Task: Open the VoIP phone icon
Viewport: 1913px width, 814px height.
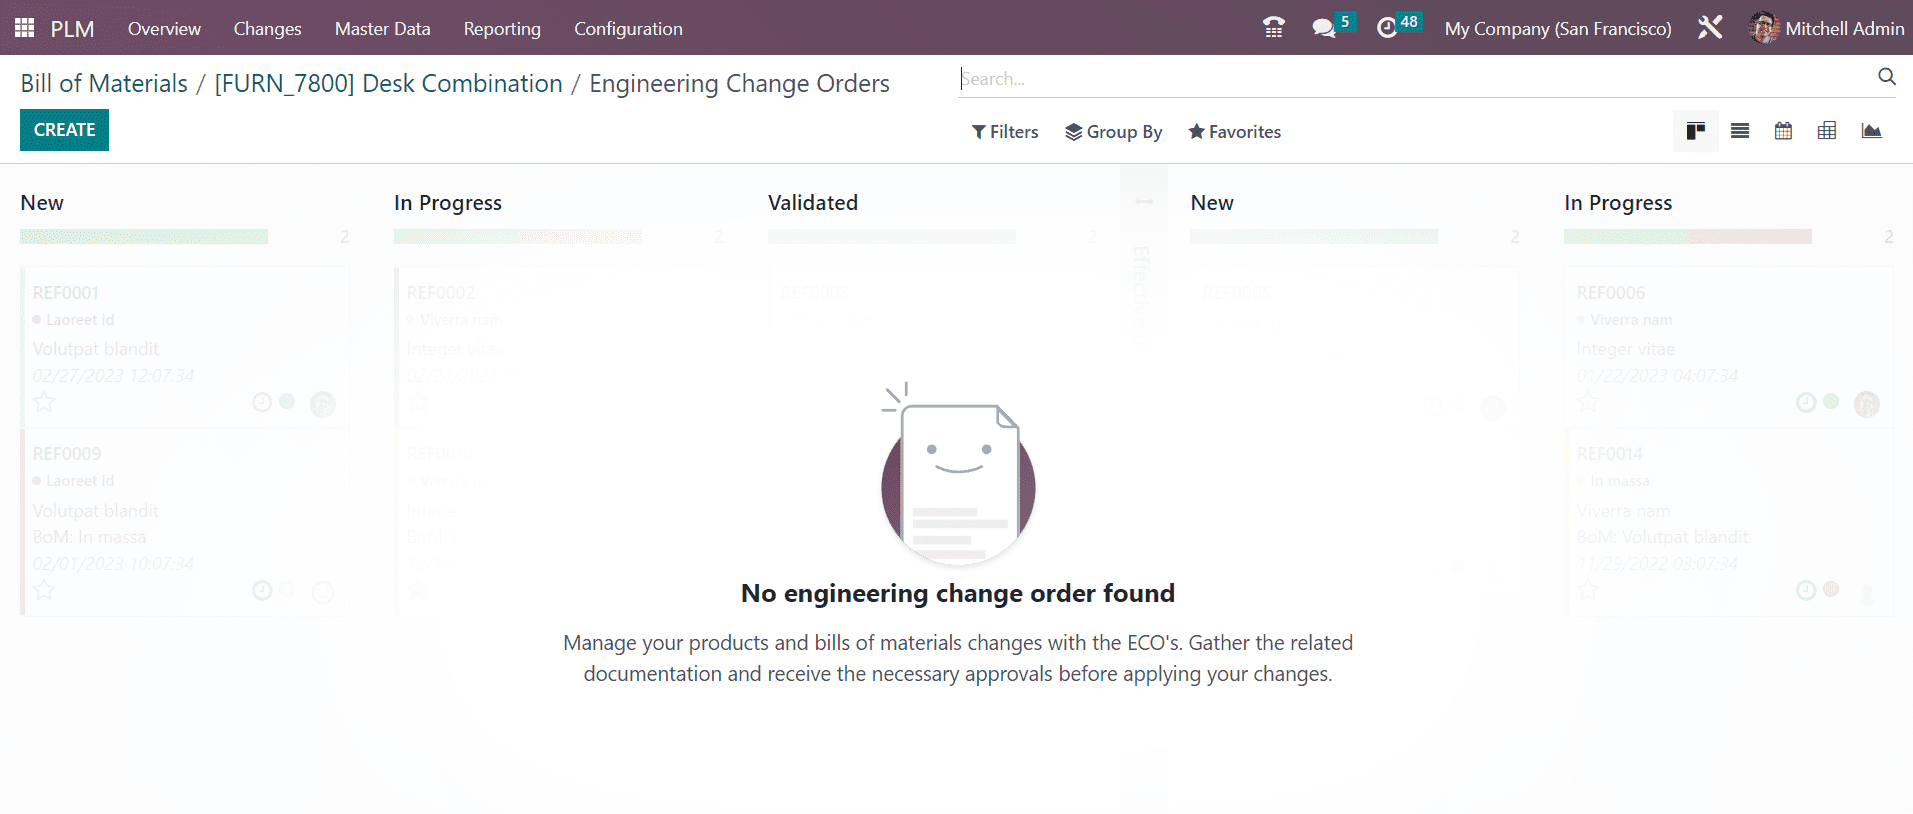Action: tap(1273, 28)
